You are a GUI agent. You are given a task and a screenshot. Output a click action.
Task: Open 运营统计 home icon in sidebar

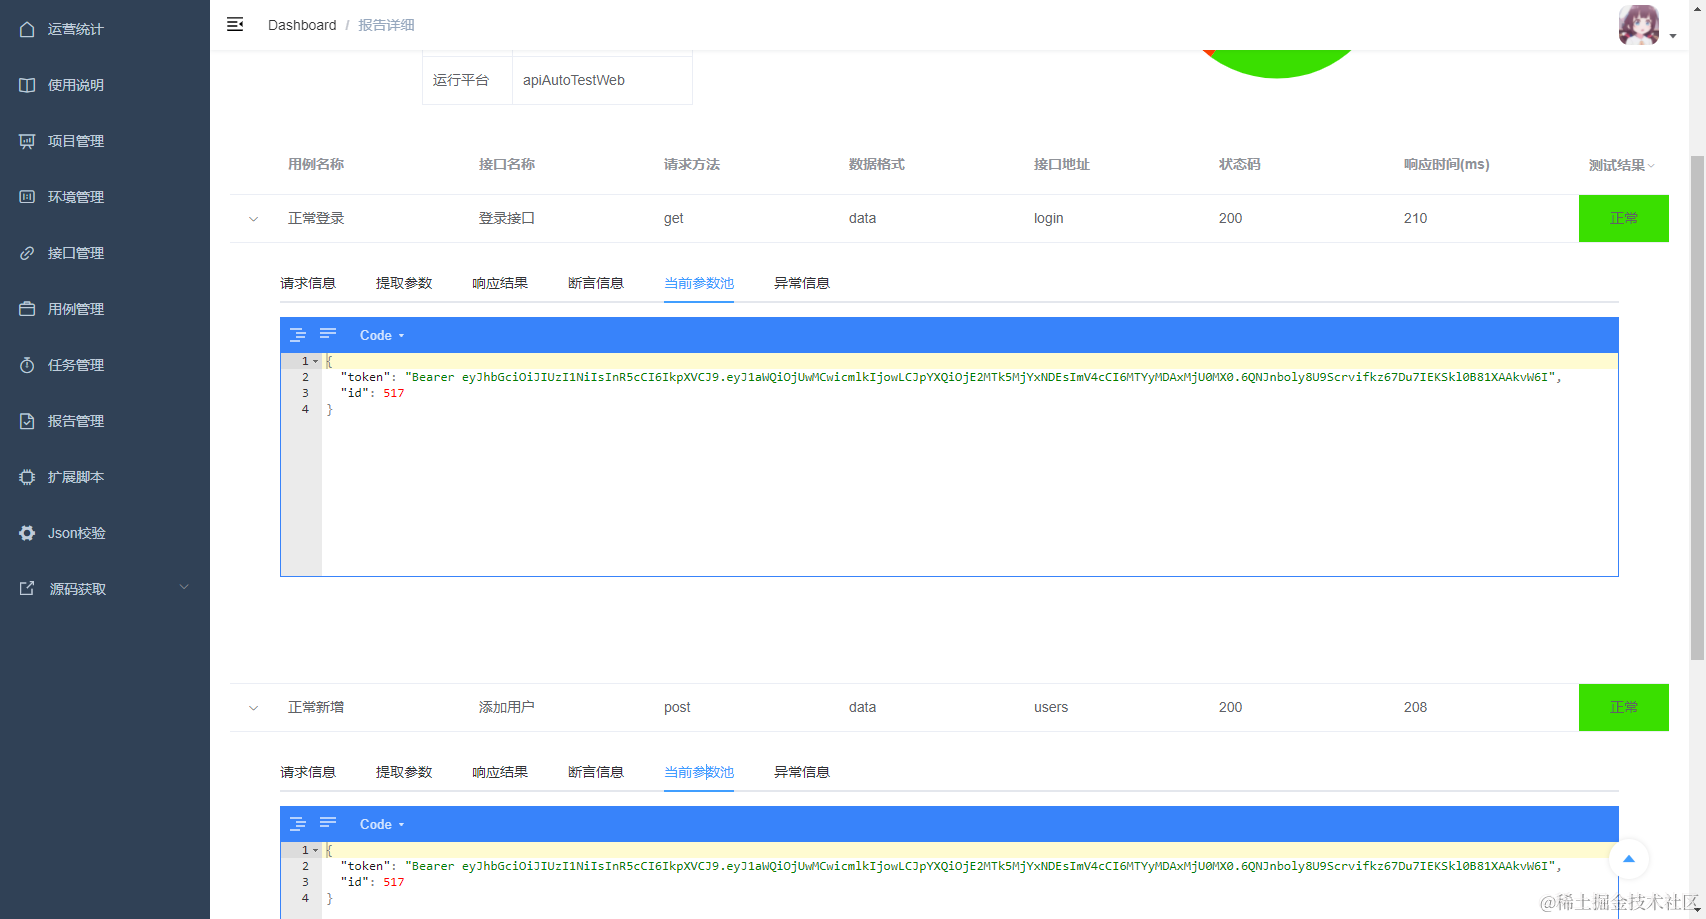27,29
